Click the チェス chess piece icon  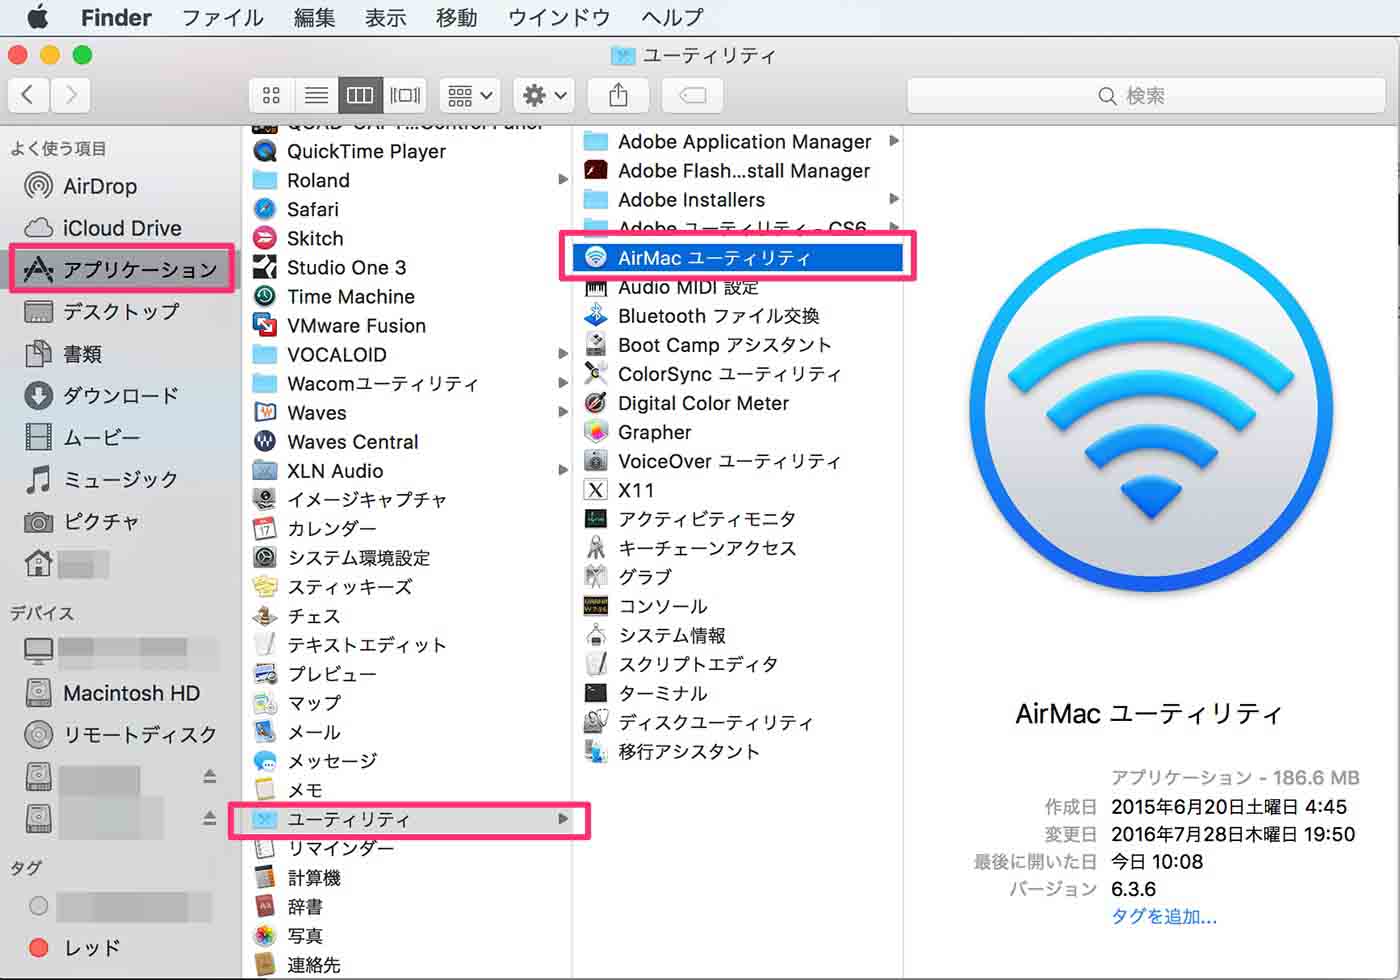[265, 615]
